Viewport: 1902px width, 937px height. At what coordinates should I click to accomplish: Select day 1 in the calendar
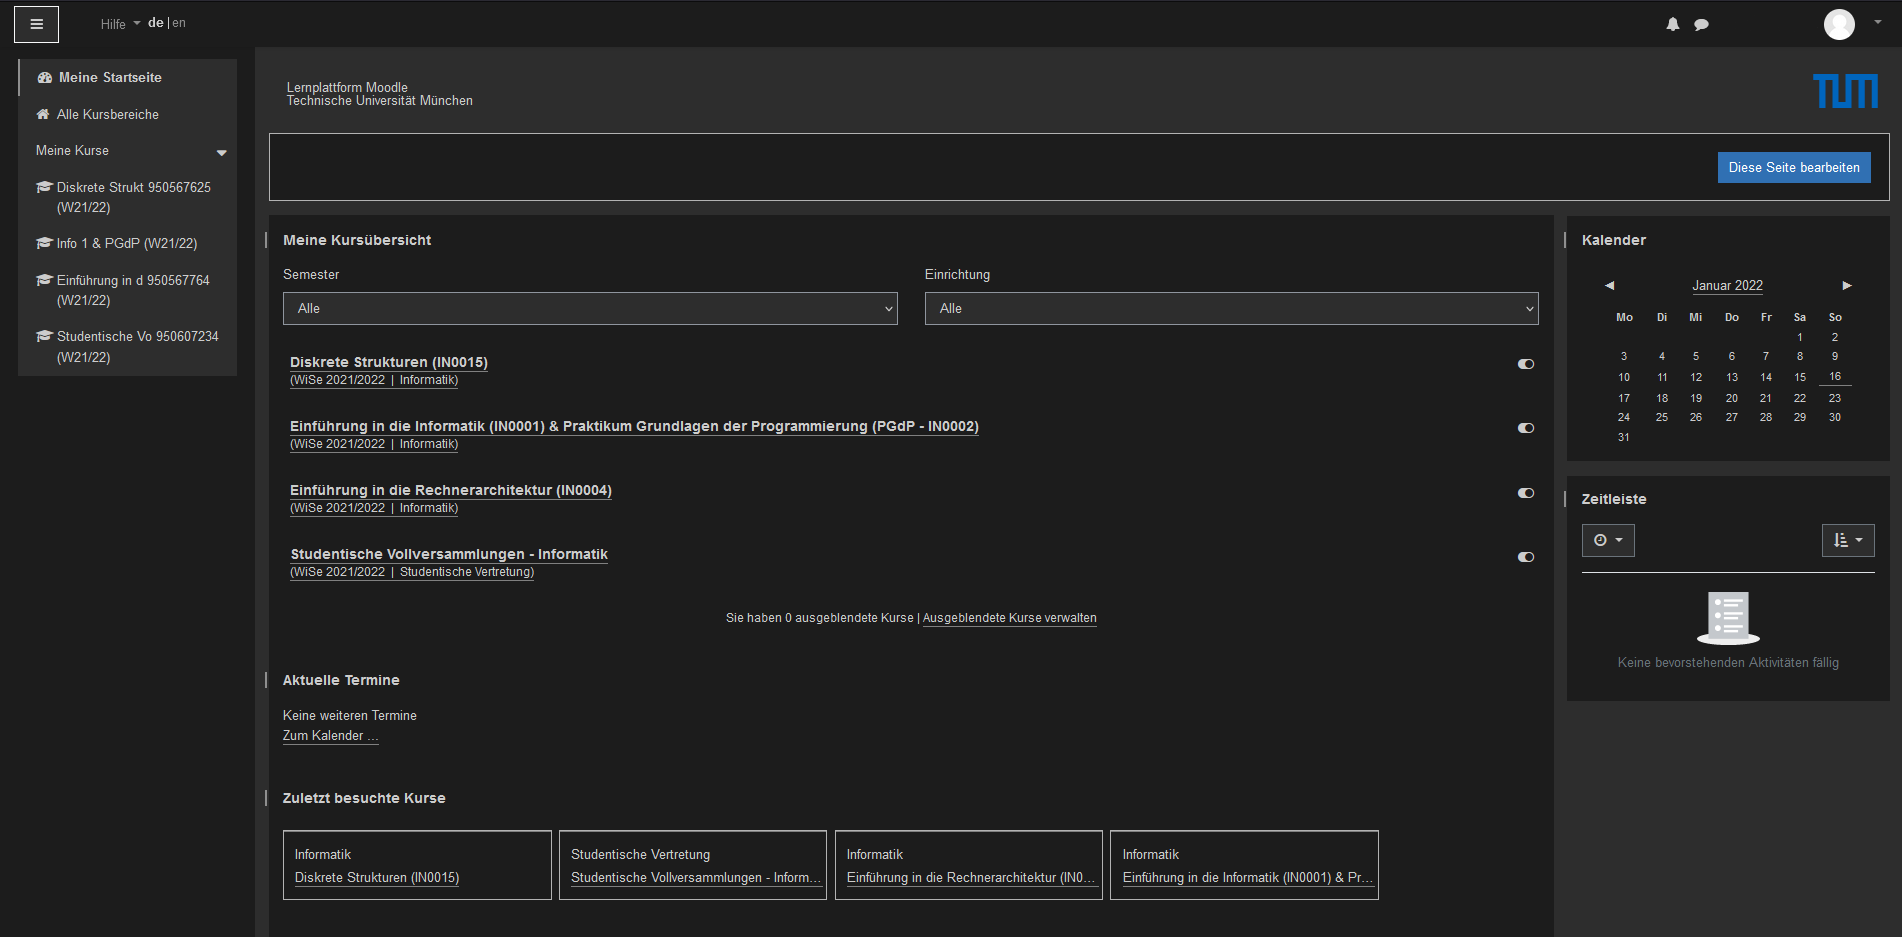[1800, 337]
